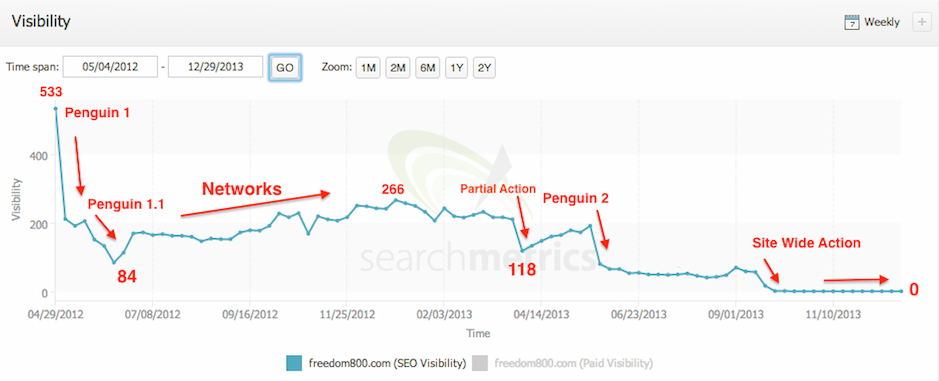Click the data point labeled 118
The width and height of the screenshot is (939, 381).
[522, 250]
